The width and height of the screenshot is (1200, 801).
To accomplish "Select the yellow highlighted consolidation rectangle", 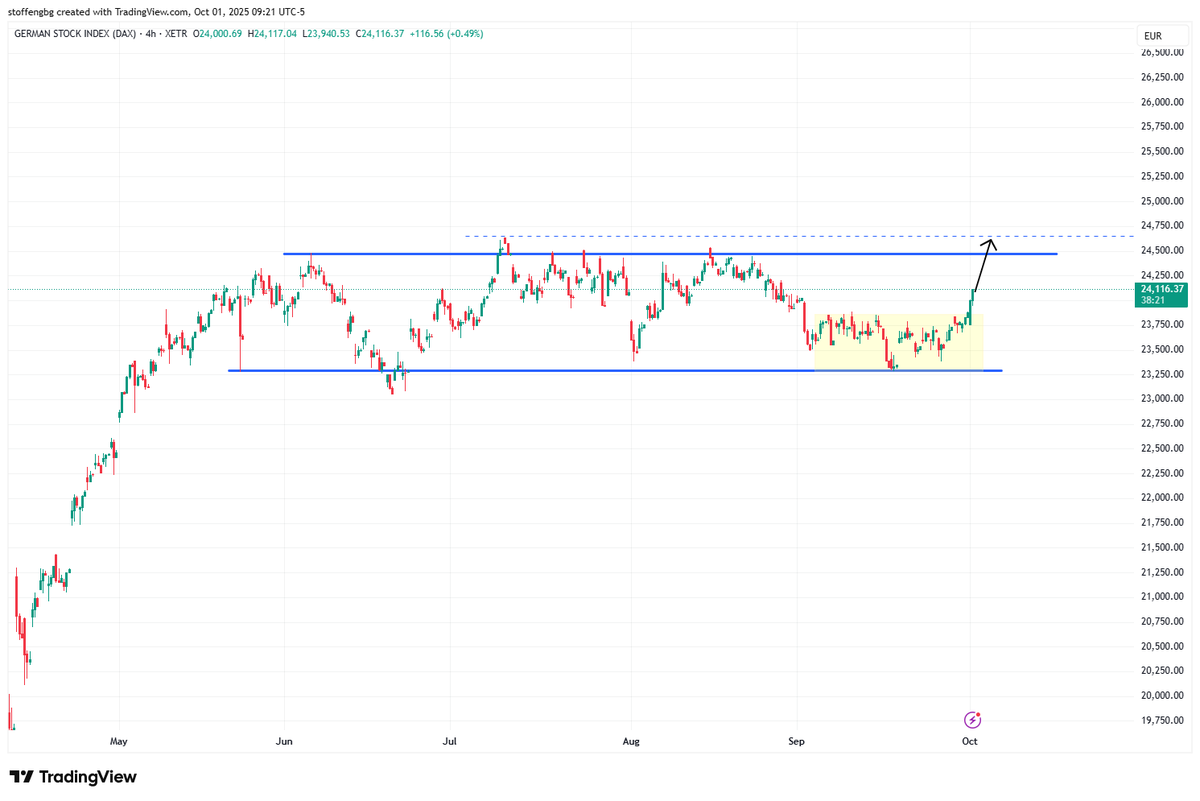I will pos(900,343).
